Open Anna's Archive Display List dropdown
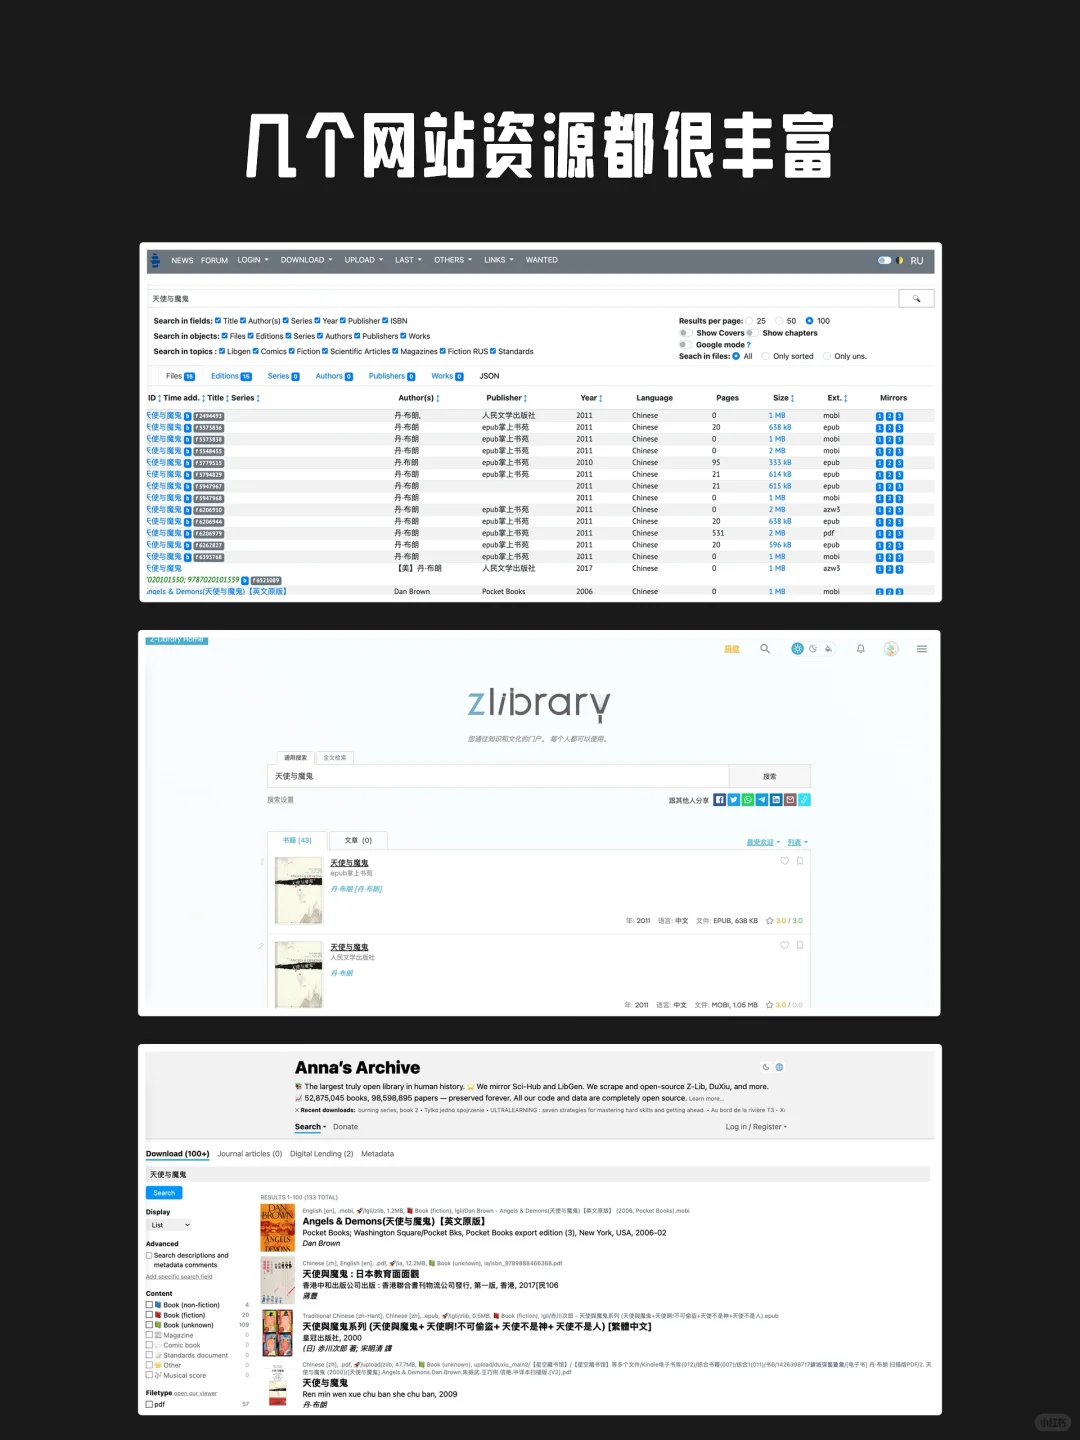1080x1440 pixels. [169, 1225]
